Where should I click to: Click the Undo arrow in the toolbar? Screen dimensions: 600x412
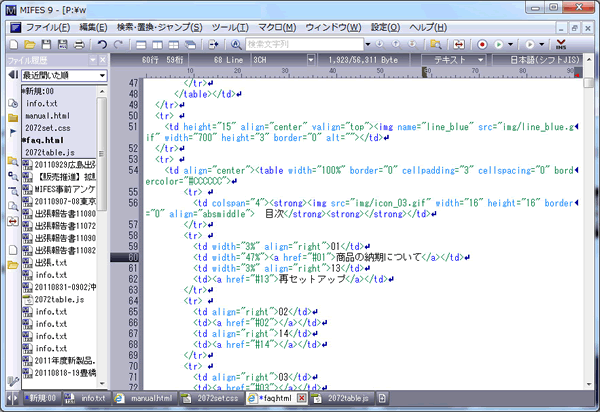pos(103,45)
